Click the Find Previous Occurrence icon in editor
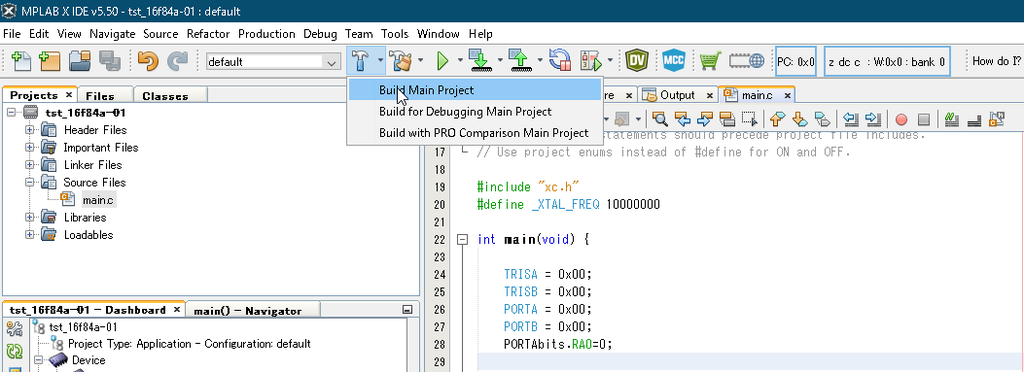The image size is (1024, 372). pyautogui.click(x=682, y=119)
